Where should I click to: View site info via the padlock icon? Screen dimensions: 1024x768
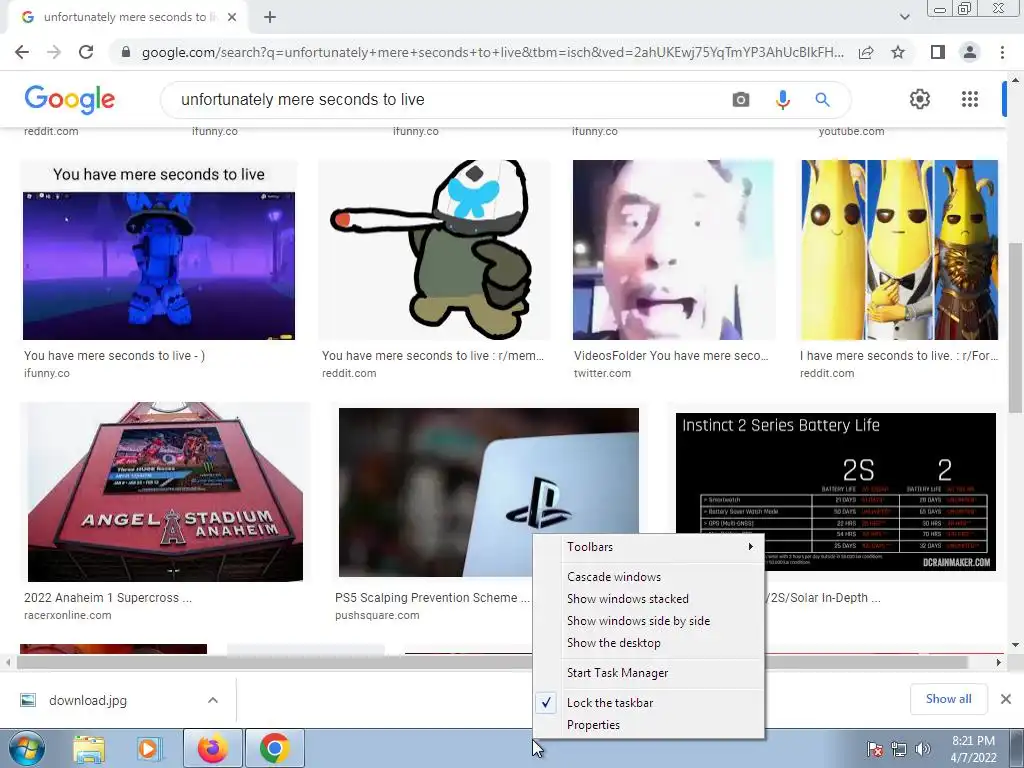pyautogui.click(x=126, y=52)
